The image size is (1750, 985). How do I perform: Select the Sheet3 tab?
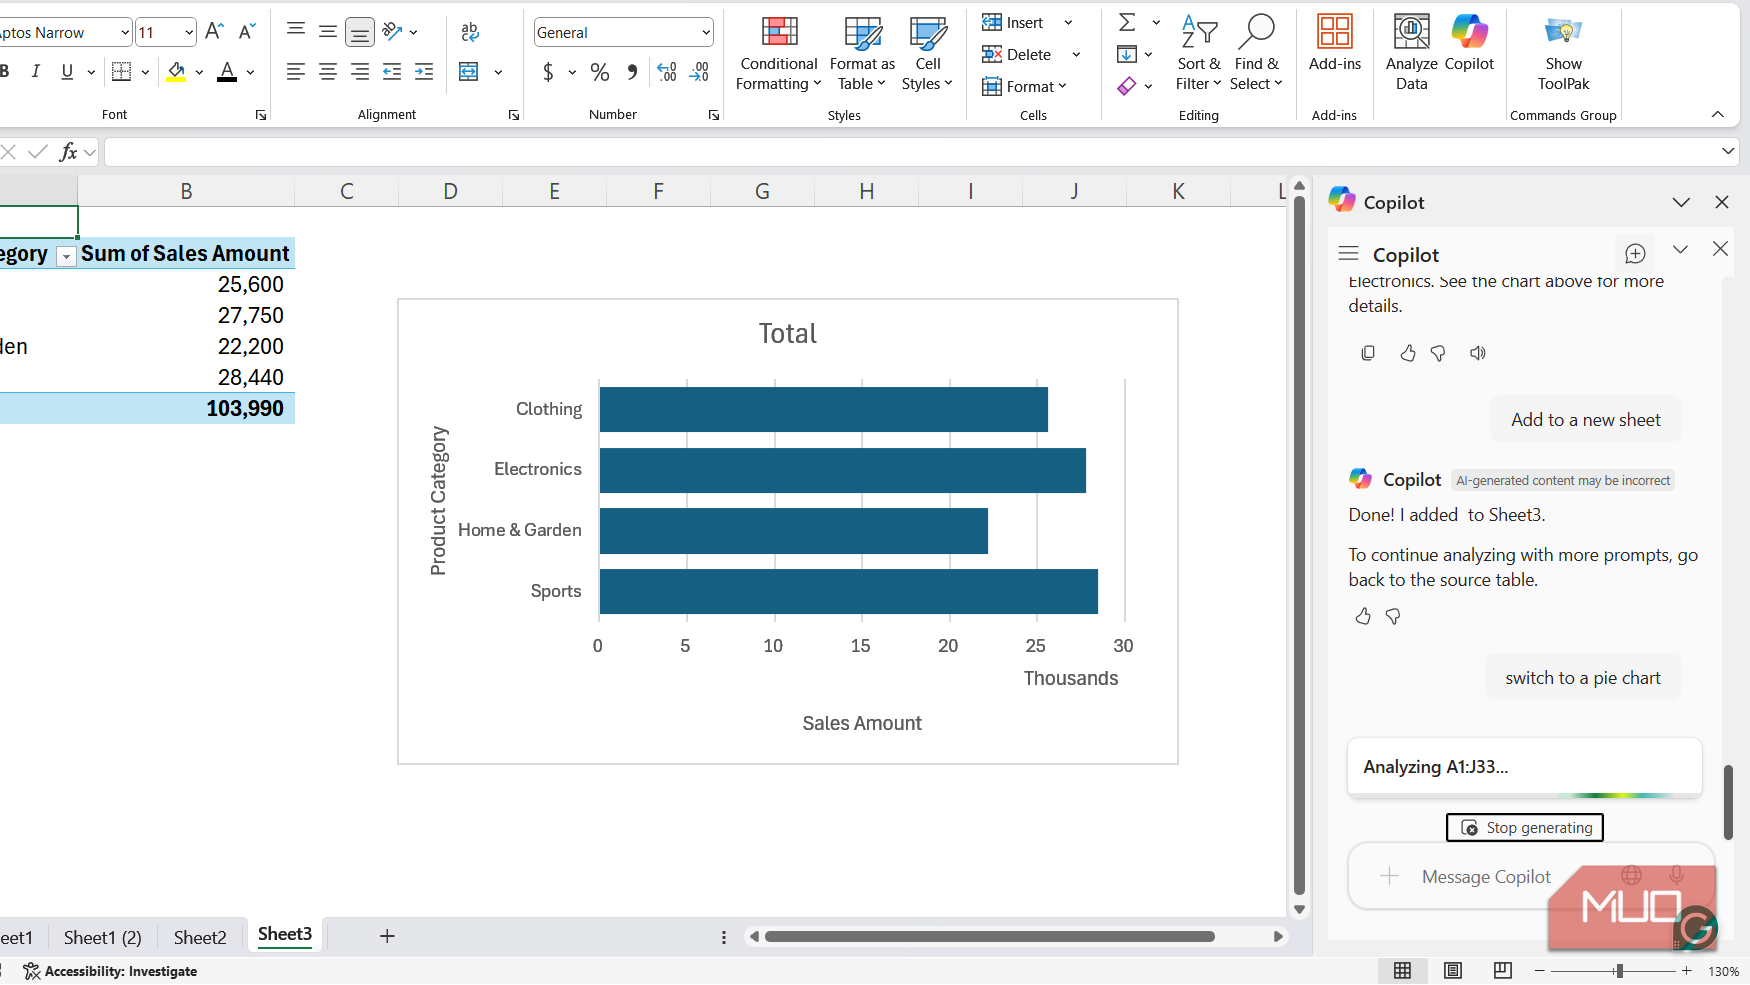(285, 935)
